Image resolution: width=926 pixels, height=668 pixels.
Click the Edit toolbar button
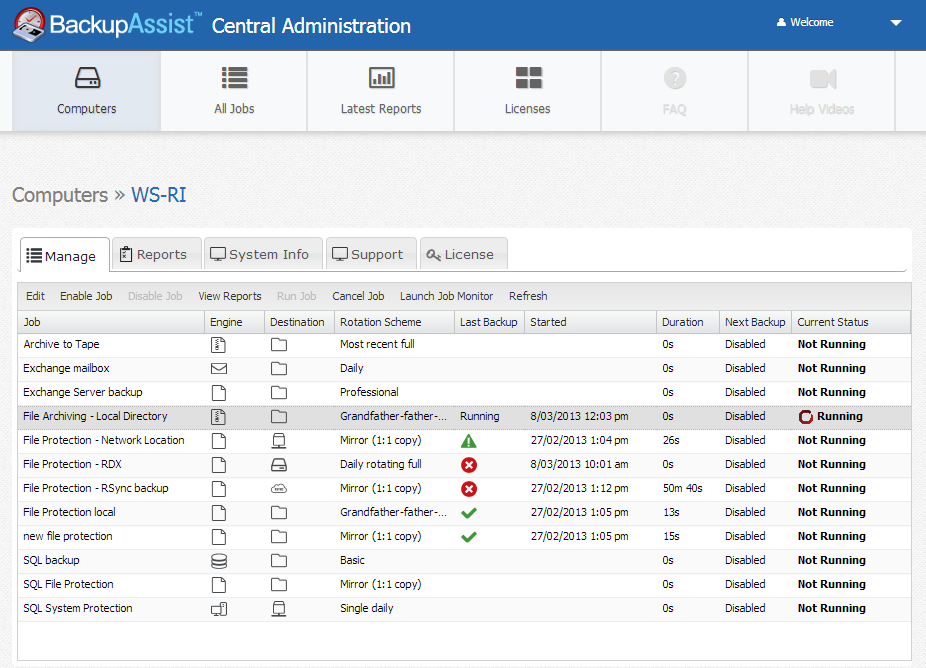coord(35,296)
